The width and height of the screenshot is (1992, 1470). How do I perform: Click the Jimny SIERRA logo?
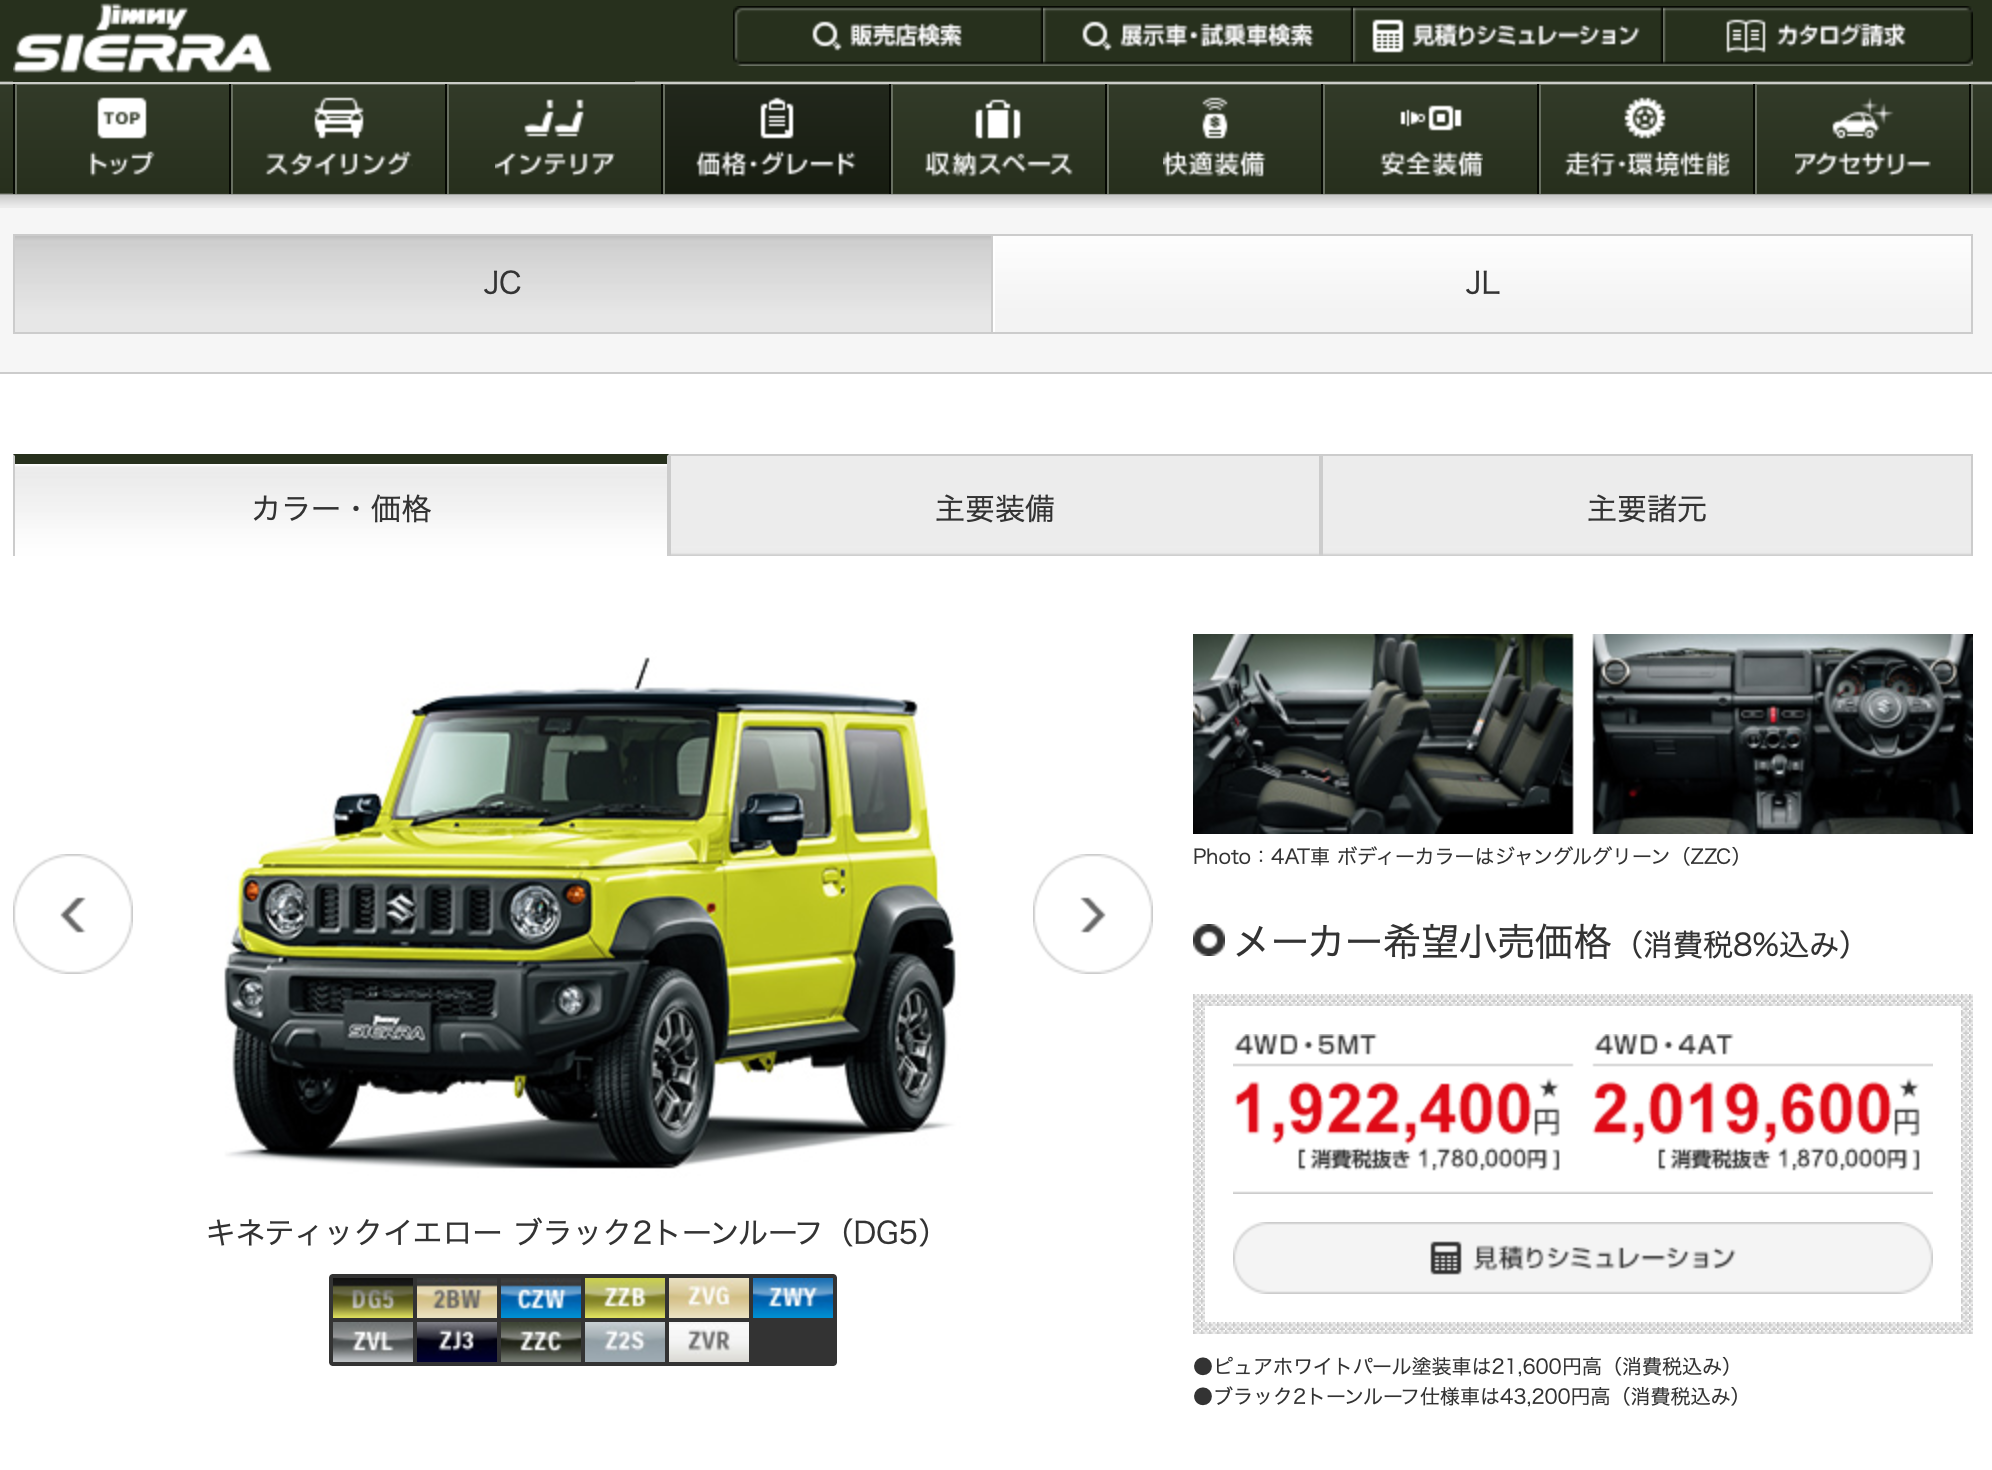[x=143, y=40]
